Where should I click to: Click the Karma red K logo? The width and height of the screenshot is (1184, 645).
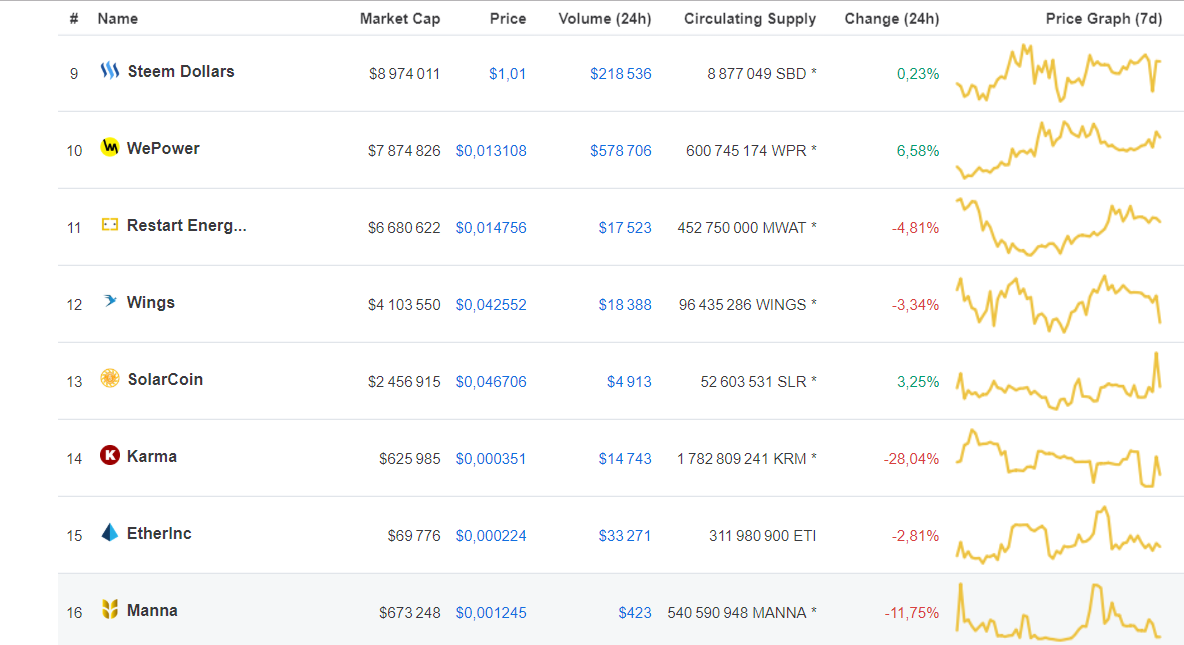pyautogui.click(x=109, y=455)
